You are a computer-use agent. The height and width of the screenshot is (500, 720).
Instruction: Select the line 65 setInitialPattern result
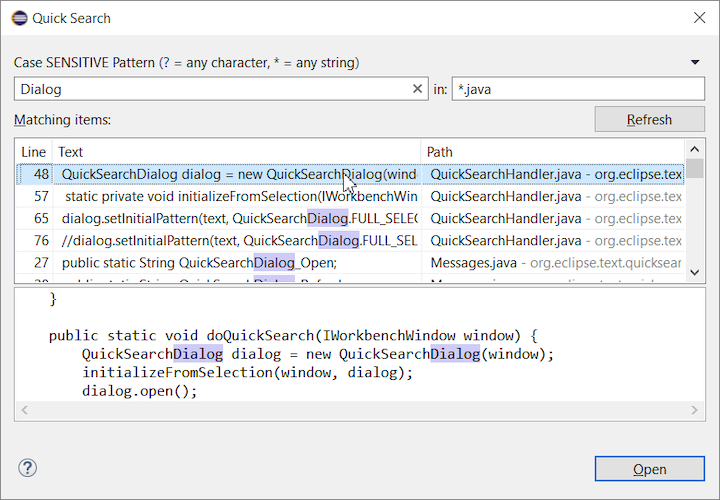tap(238, 218)
